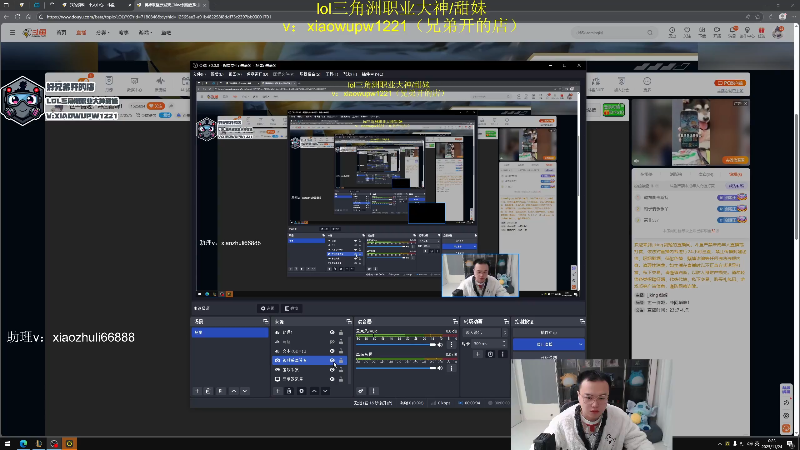This screenshot has width=800, height=450.
Task: Open Microsoft Edge from Windows taskbar
Action: coord(23,443)
